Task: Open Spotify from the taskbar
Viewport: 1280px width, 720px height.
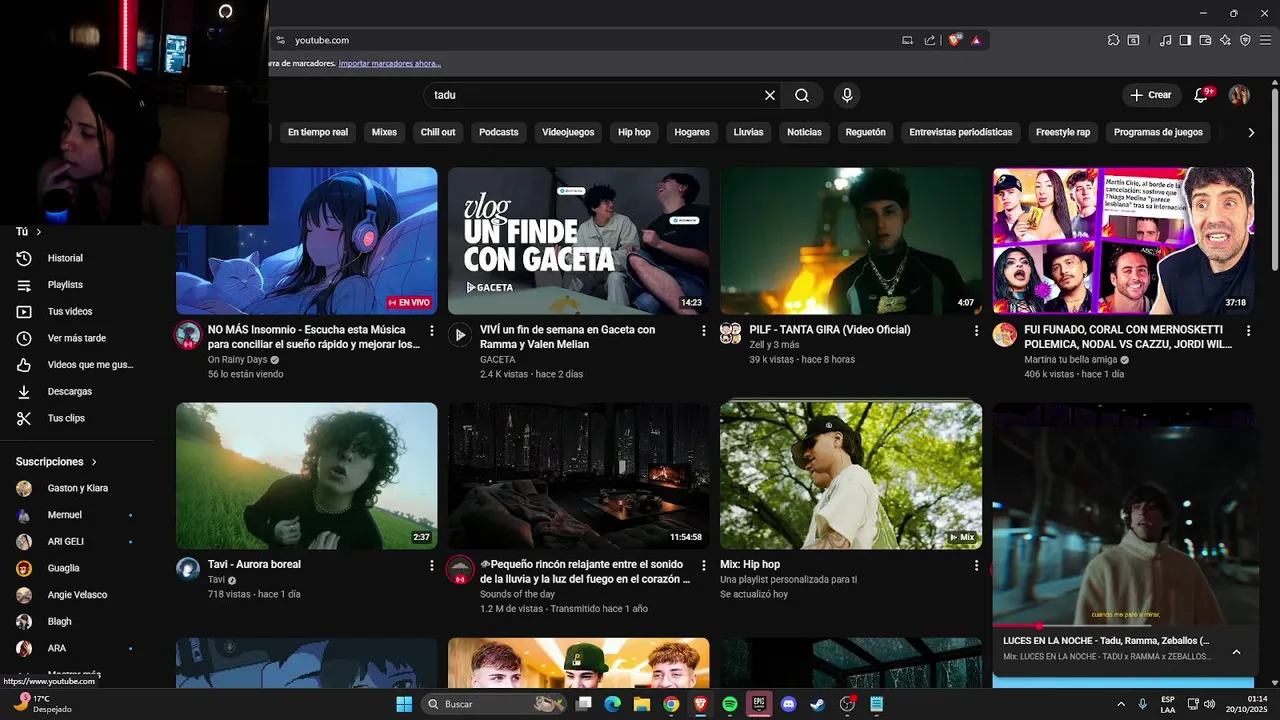Action: [730, 704]
